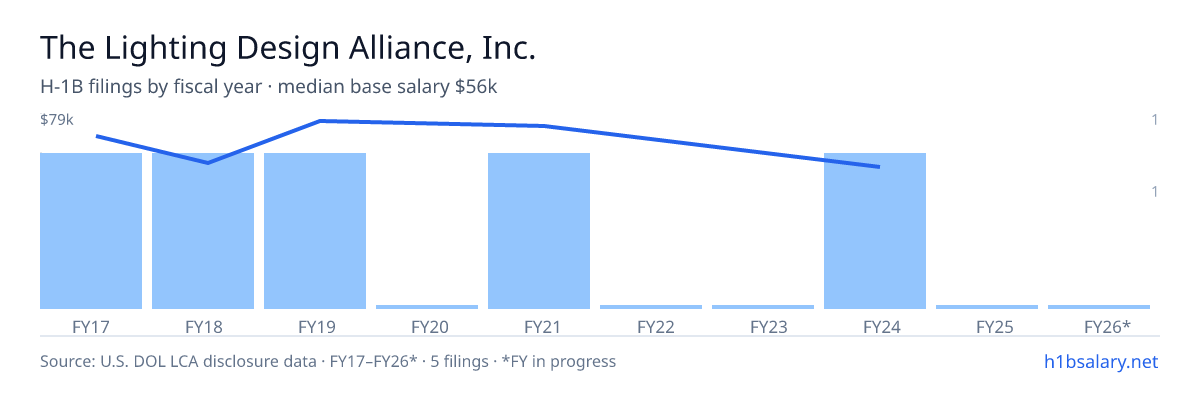Click the FY19 filings bar
This screenshot has width=1200, height=400.
tap(315, 231)
